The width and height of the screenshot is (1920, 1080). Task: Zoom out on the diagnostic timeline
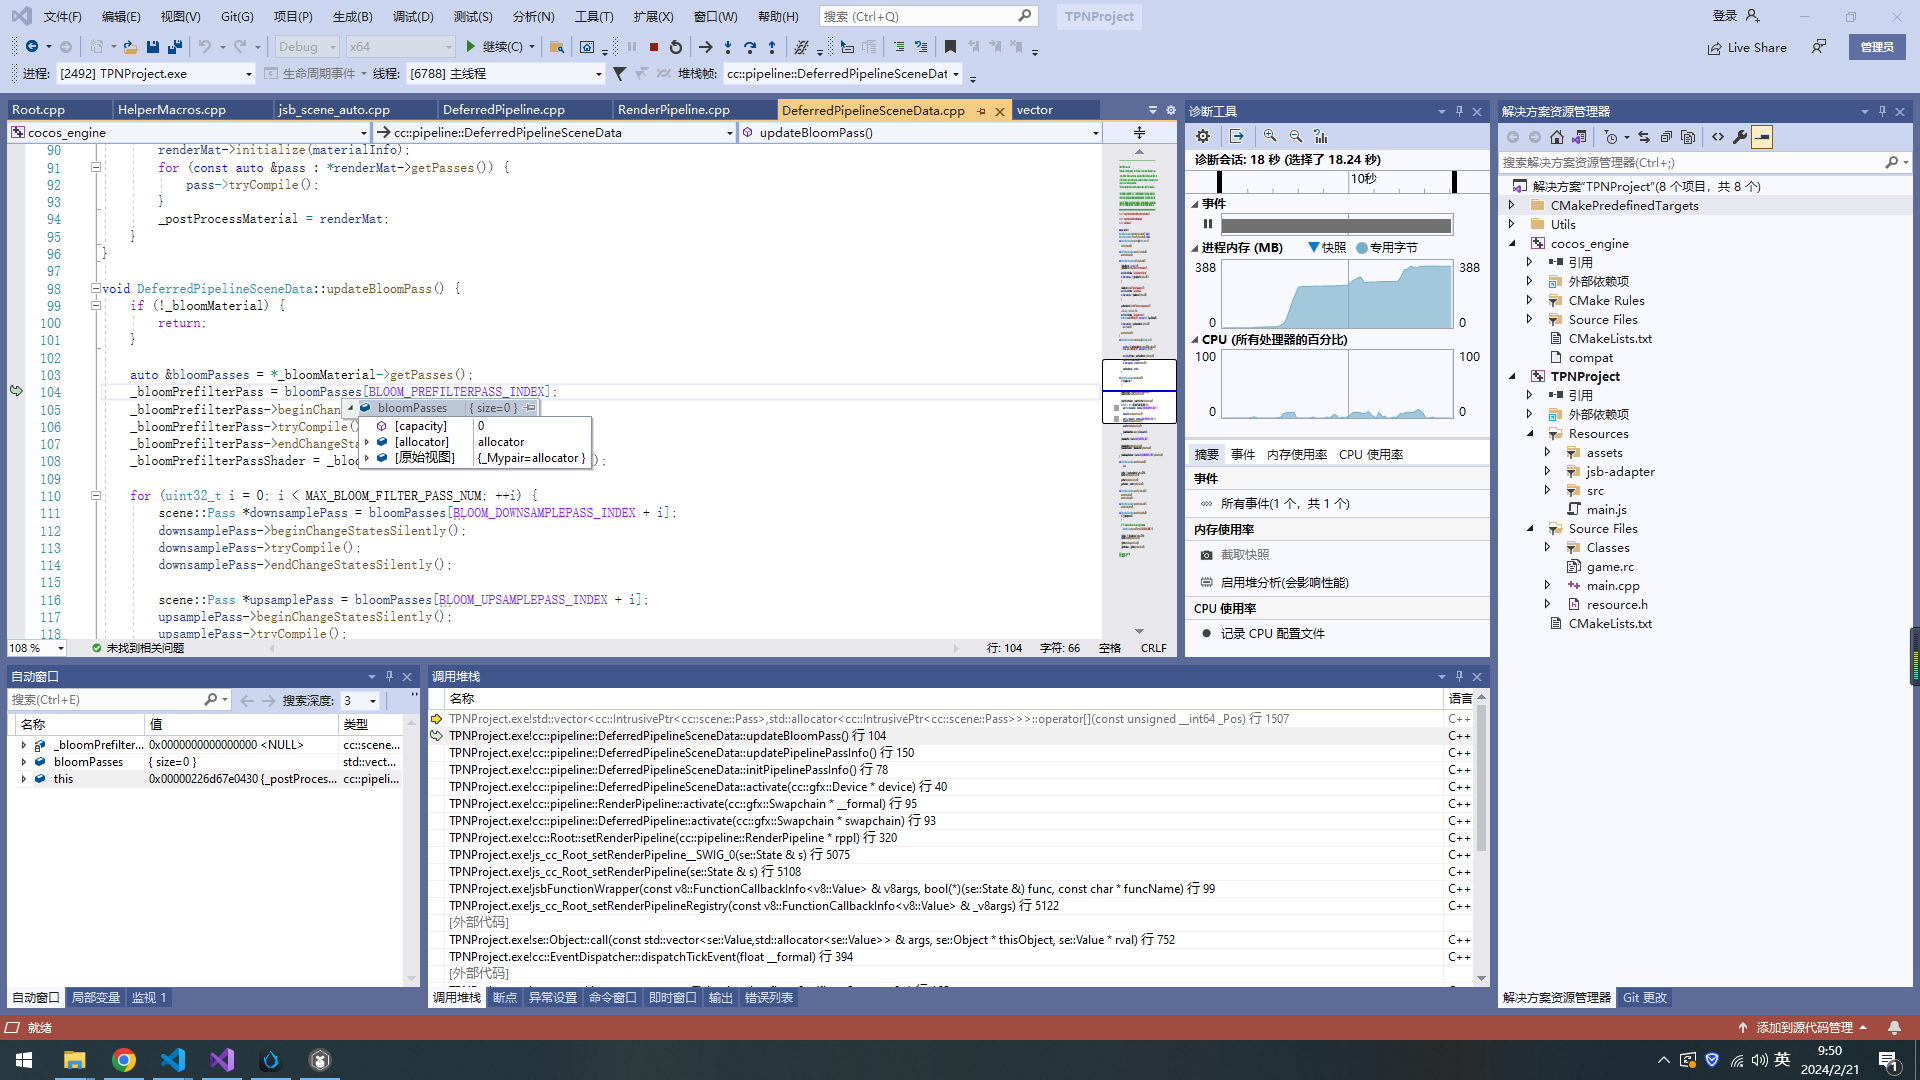tap(1296, 136)
